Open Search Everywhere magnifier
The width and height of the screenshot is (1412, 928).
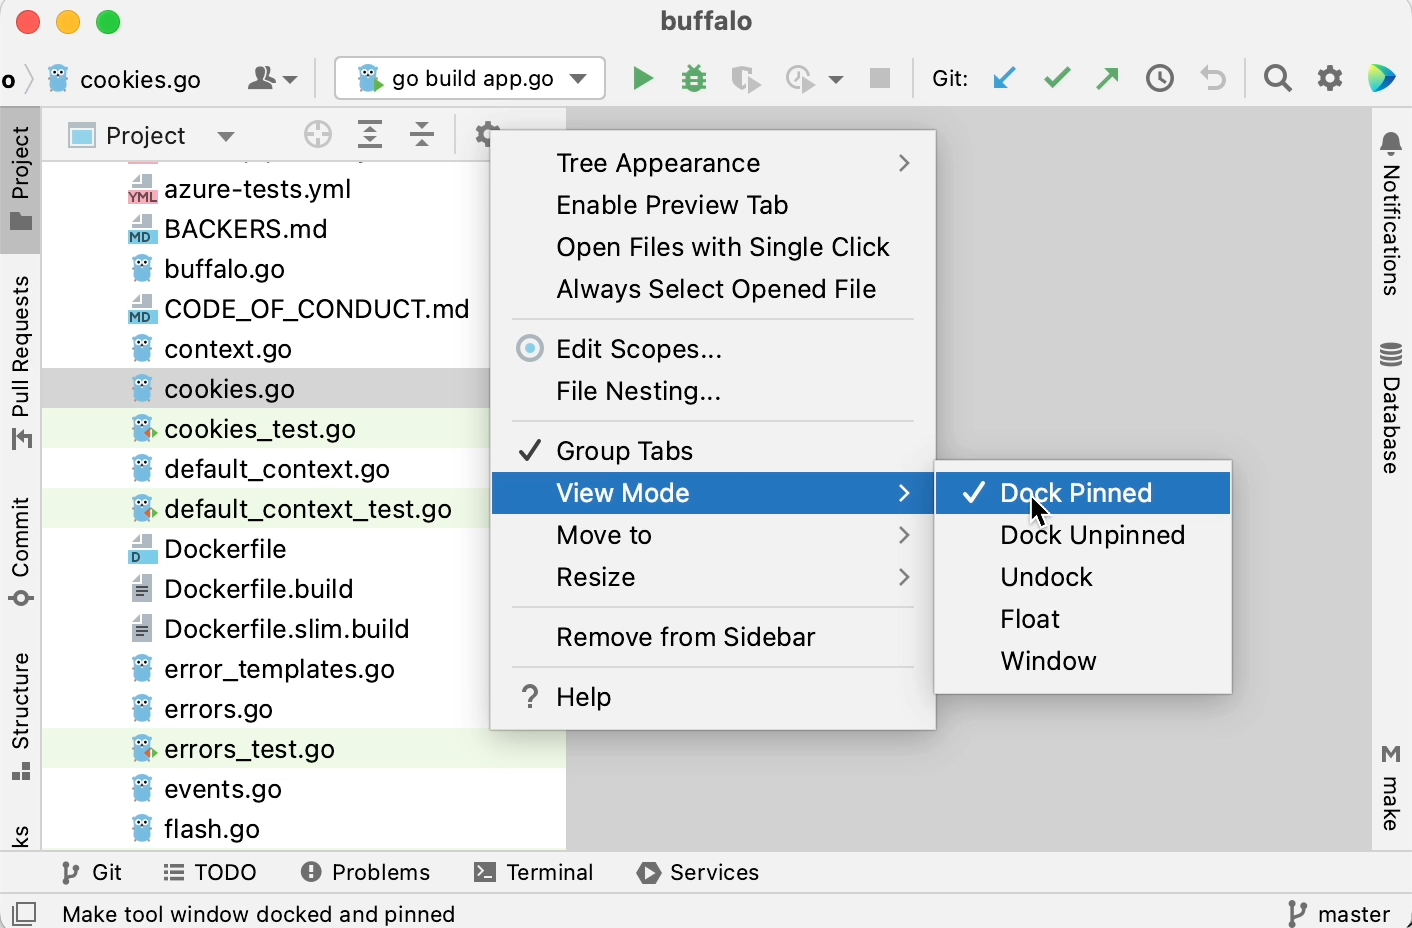tap(1278, 78)
